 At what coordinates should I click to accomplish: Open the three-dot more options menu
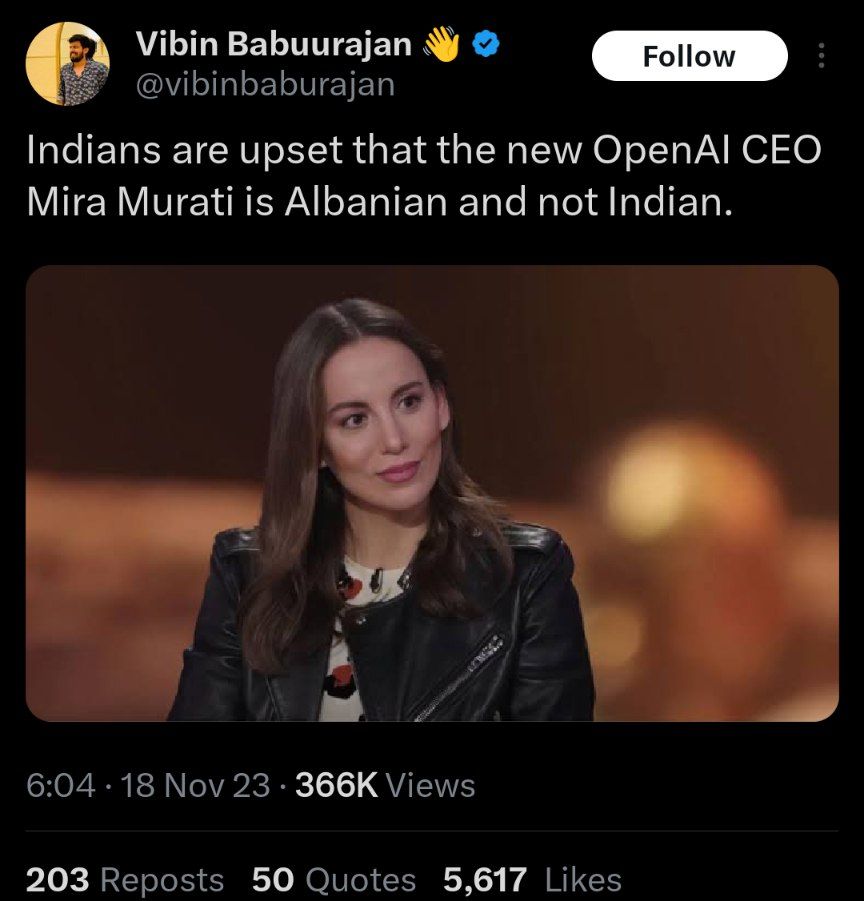821,56
